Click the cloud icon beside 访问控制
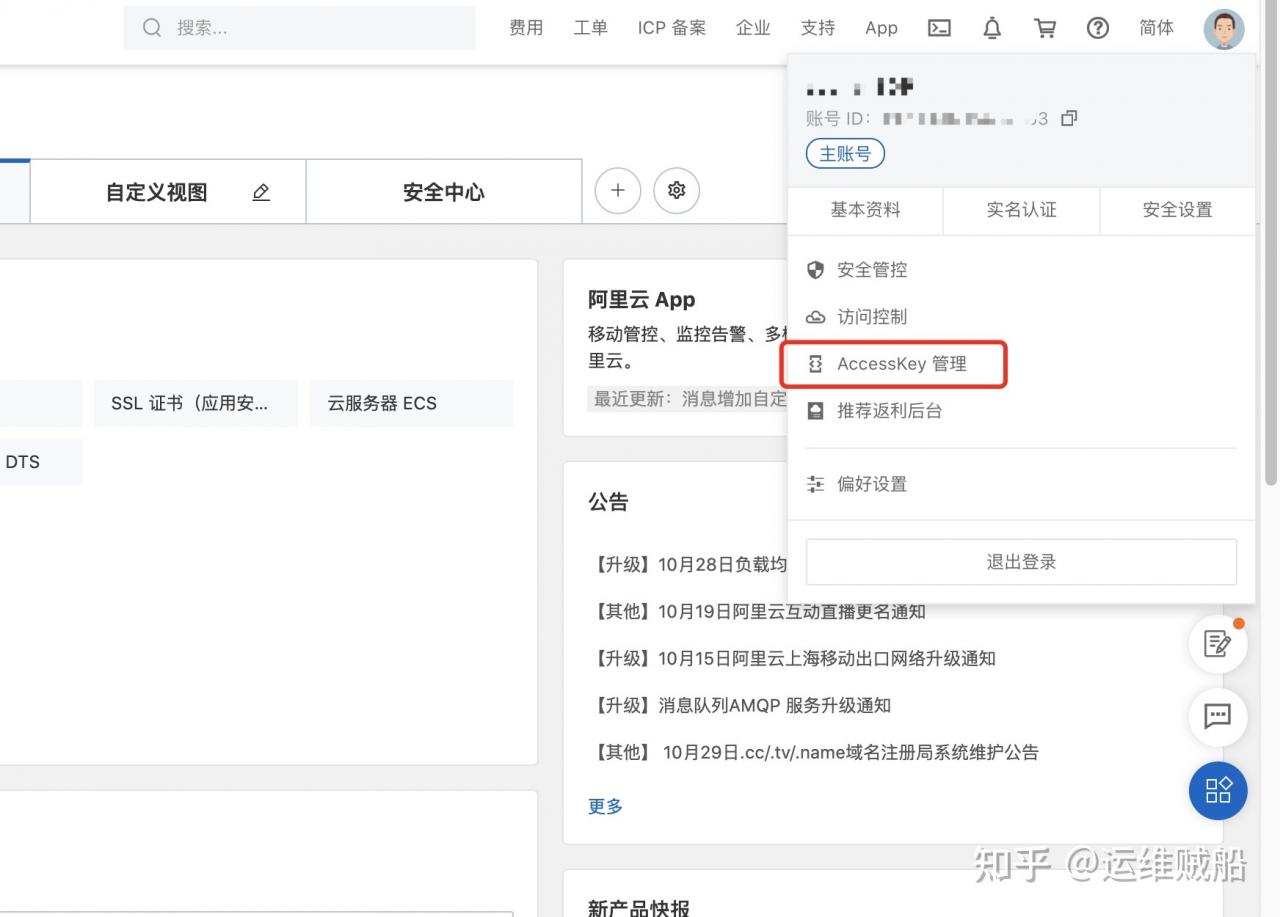Screen dimensions: 1280x917 (816, 317)
